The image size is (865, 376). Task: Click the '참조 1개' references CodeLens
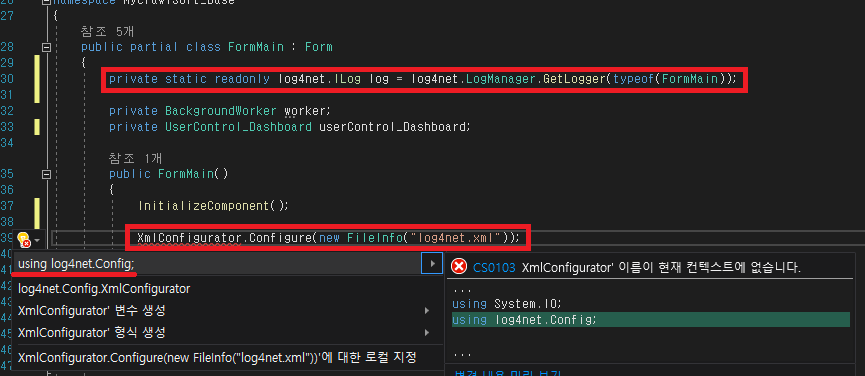pyautogui.click(x=135, y=159)
